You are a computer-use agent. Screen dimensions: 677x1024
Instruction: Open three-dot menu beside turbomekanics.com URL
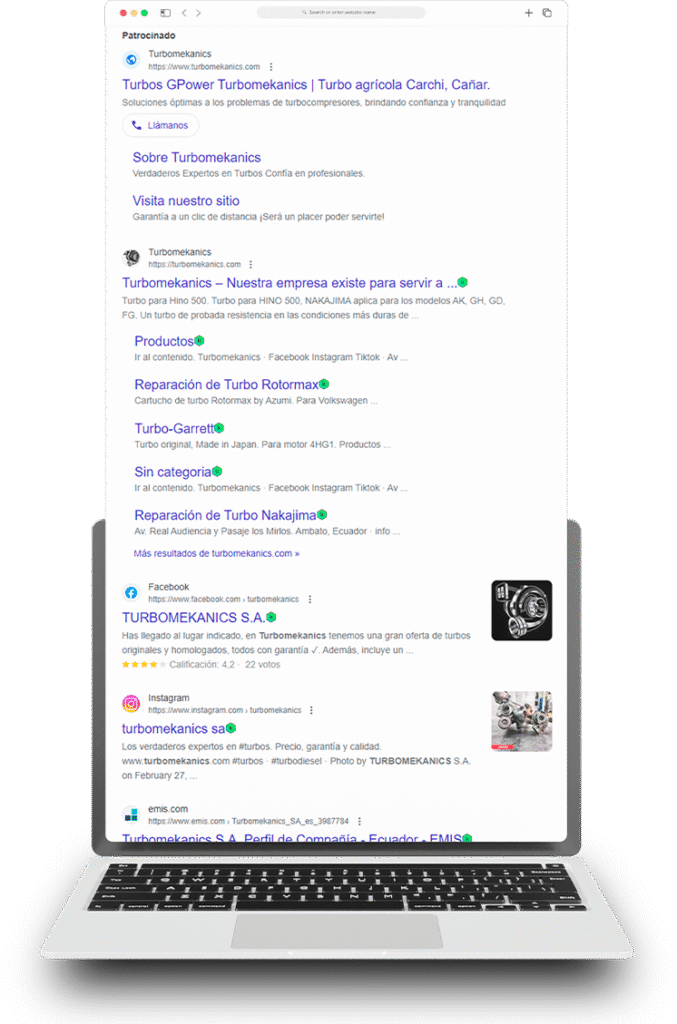point(251,264)
